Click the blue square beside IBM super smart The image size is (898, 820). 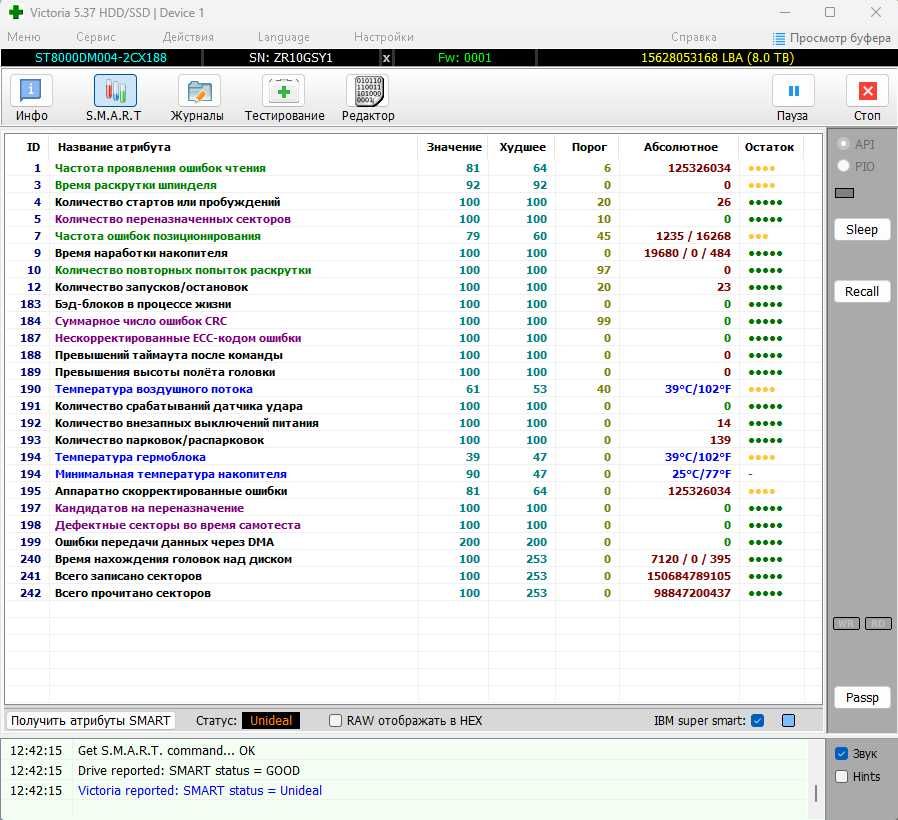pos(789,720)
